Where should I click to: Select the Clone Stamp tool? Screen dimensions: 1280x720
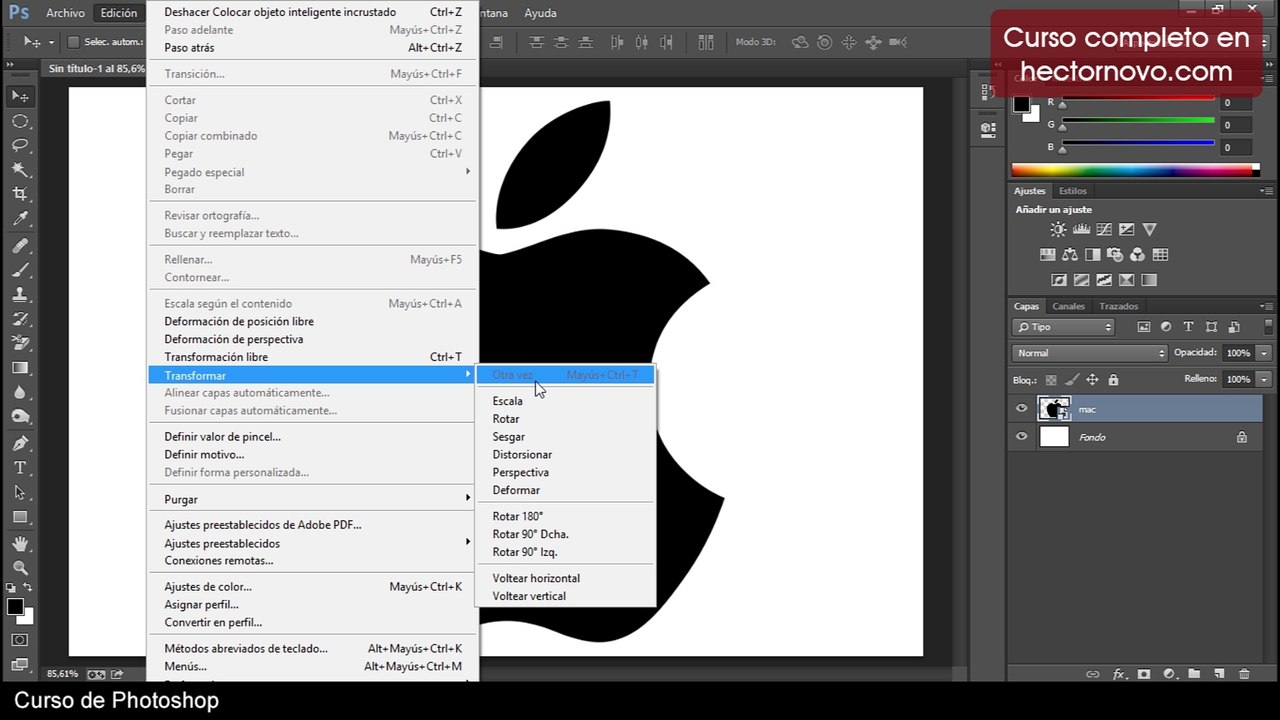(x=20, y=295)
